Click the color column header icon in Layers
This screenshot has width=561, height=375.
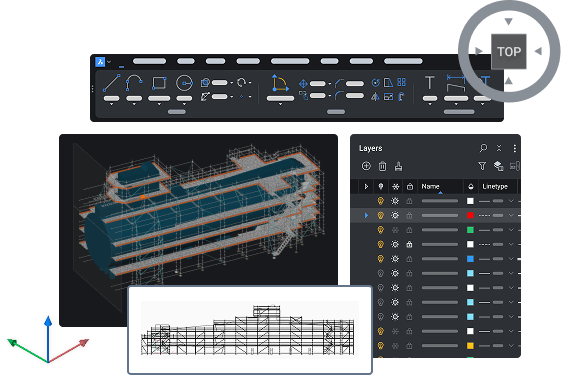(x=470, y=186)
